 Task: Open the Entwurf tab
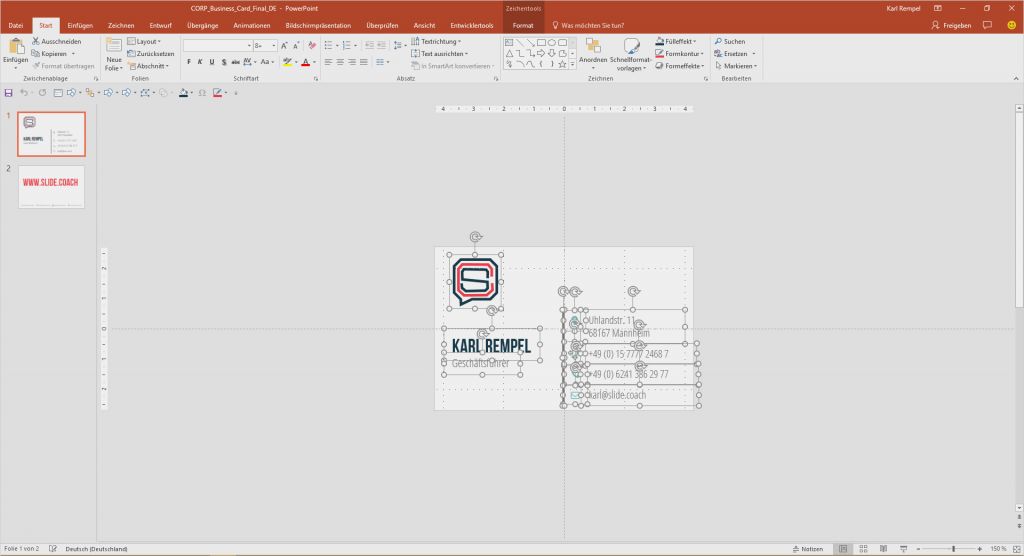click(160, 25)
